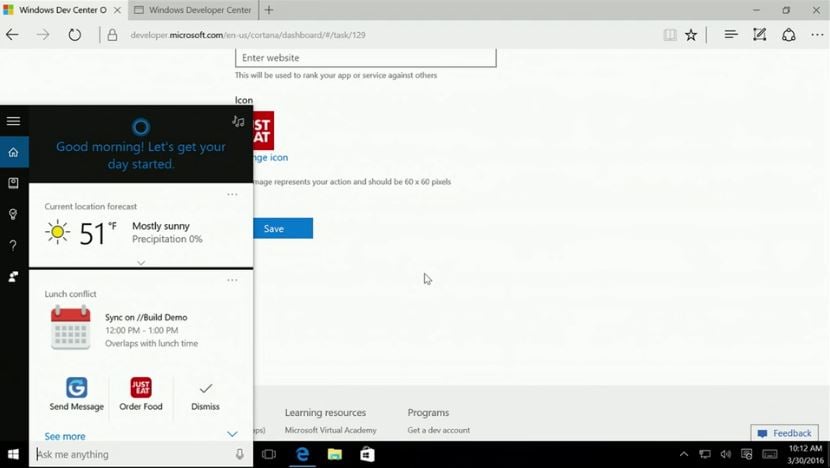Go back in the browser

(12, 35)
